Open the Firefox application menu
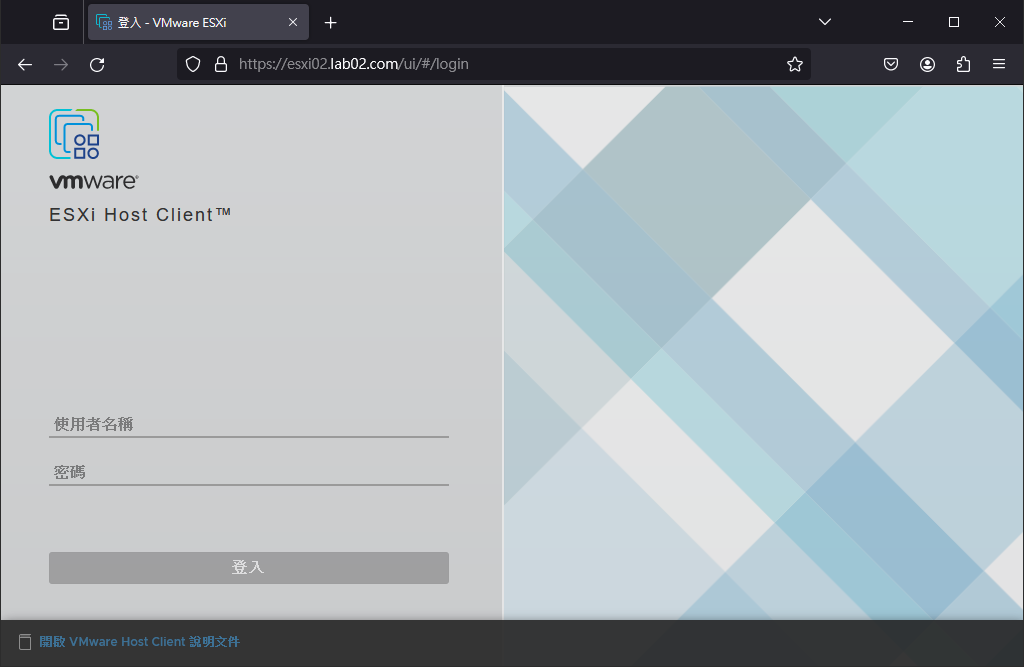Screen dimensions: 1024x667 (x=999, y=64)
